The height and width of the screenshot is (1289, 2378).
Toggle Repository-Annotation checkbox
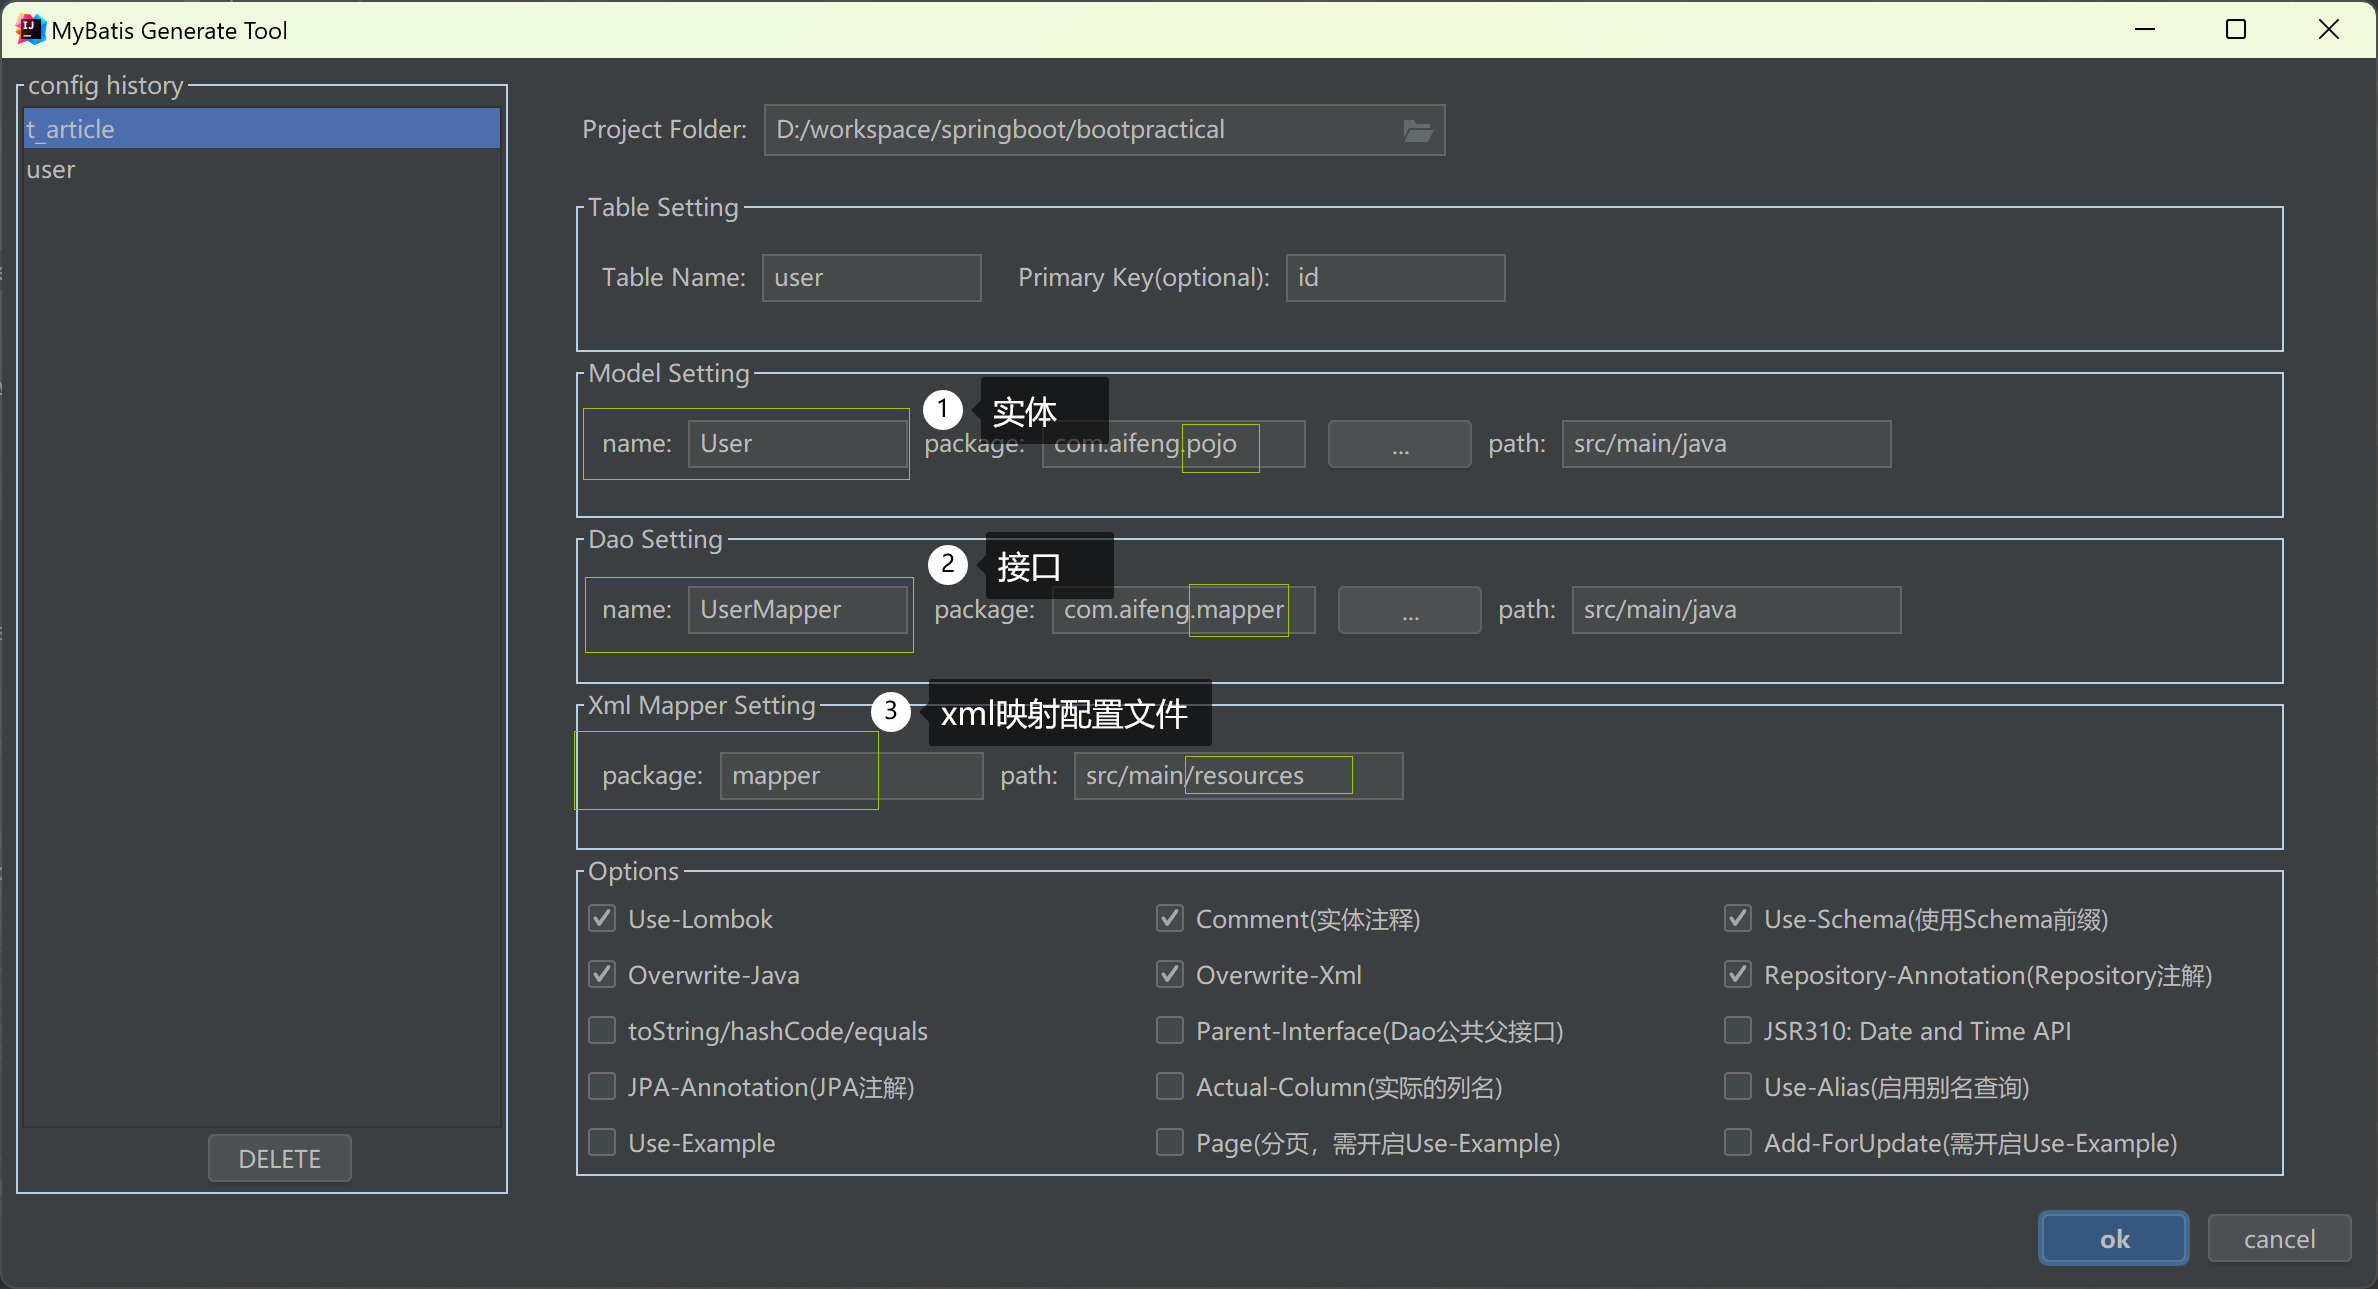click(1738, 975)
